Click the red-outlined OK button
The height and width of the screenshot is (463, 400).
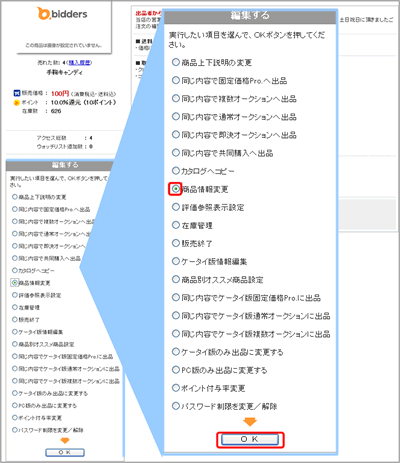coord(250,439)
